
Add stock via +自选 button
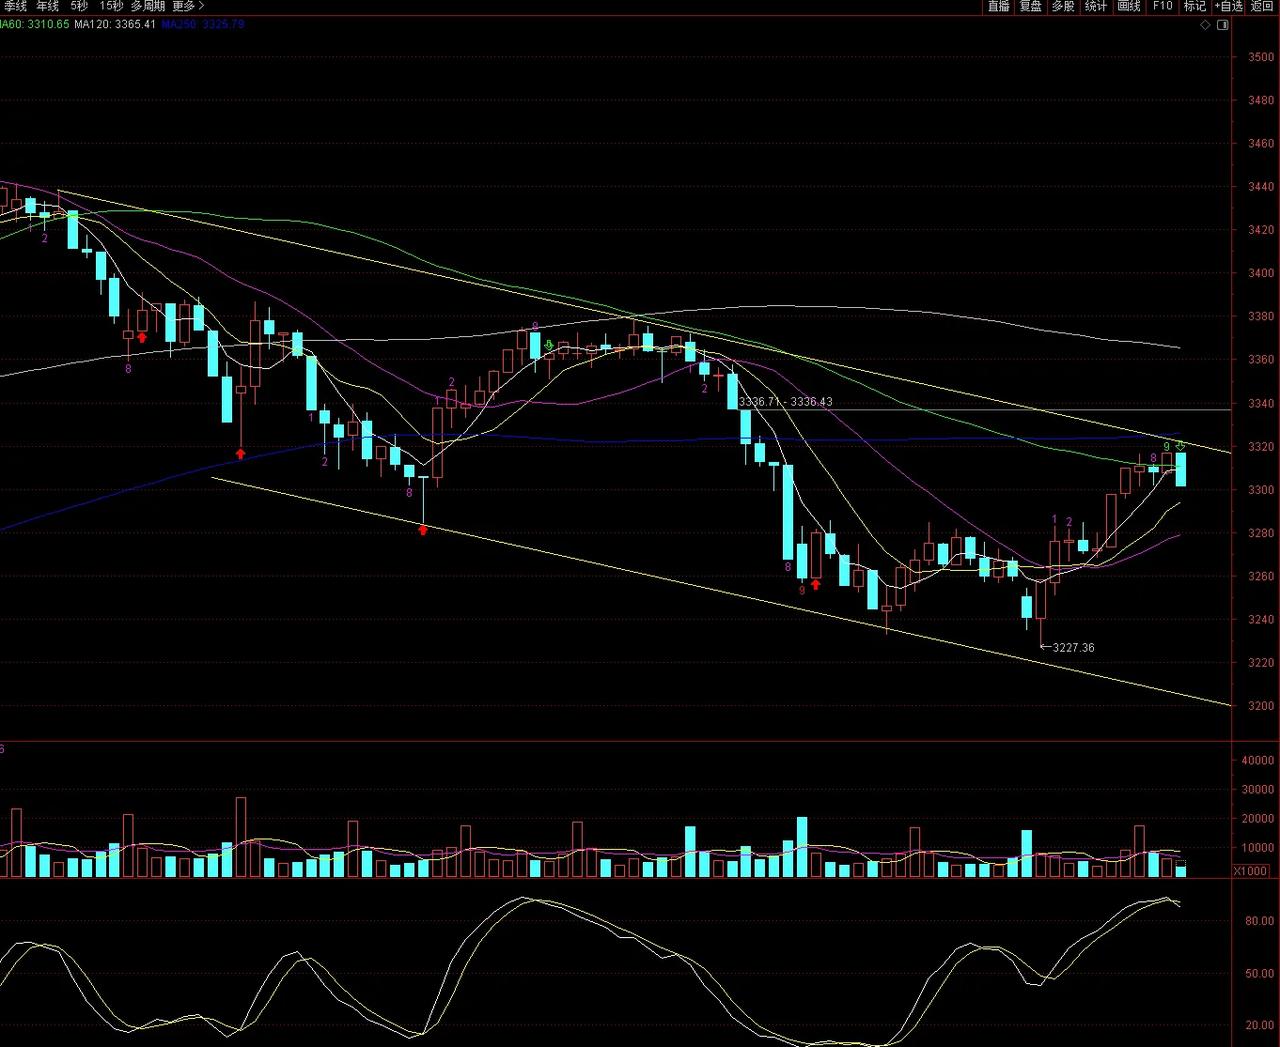tap(1228, 6)
